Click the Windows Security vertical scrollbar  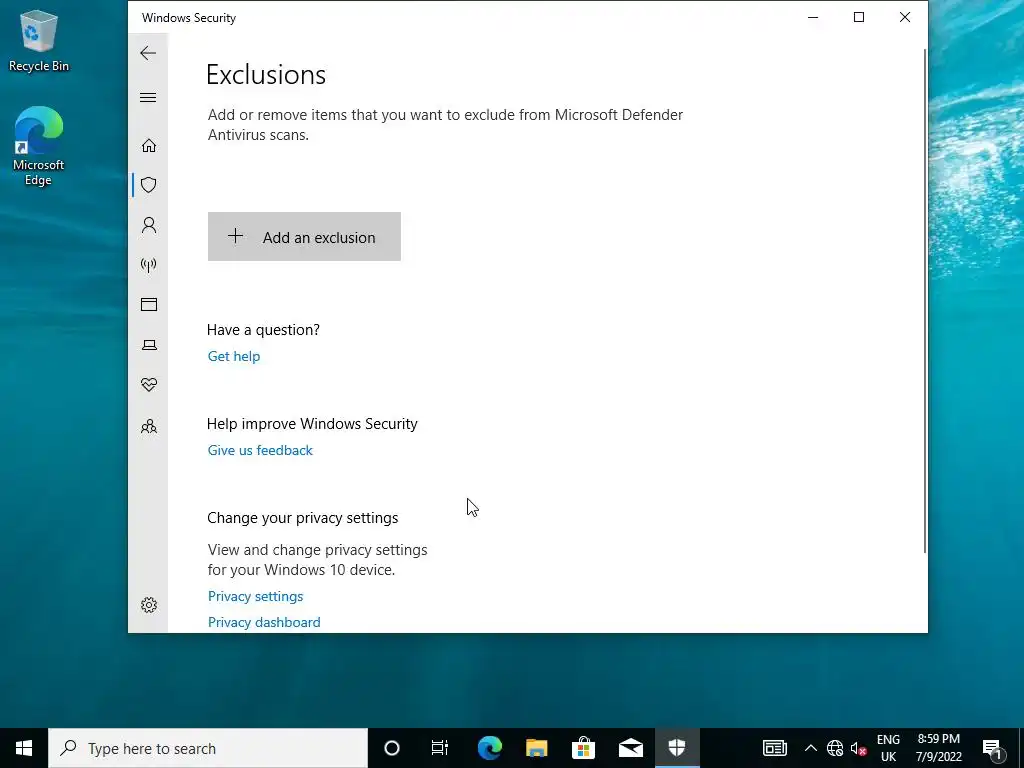tap(925, 300)
